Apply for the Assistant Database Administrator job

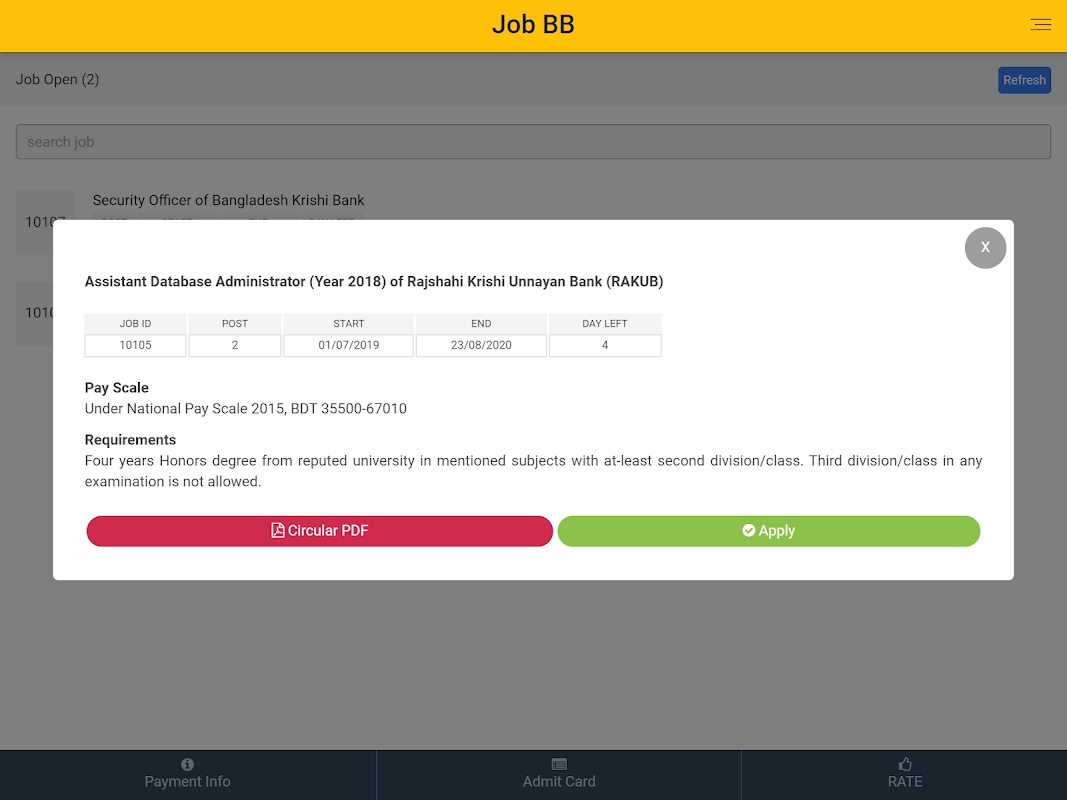coord(768,531)
